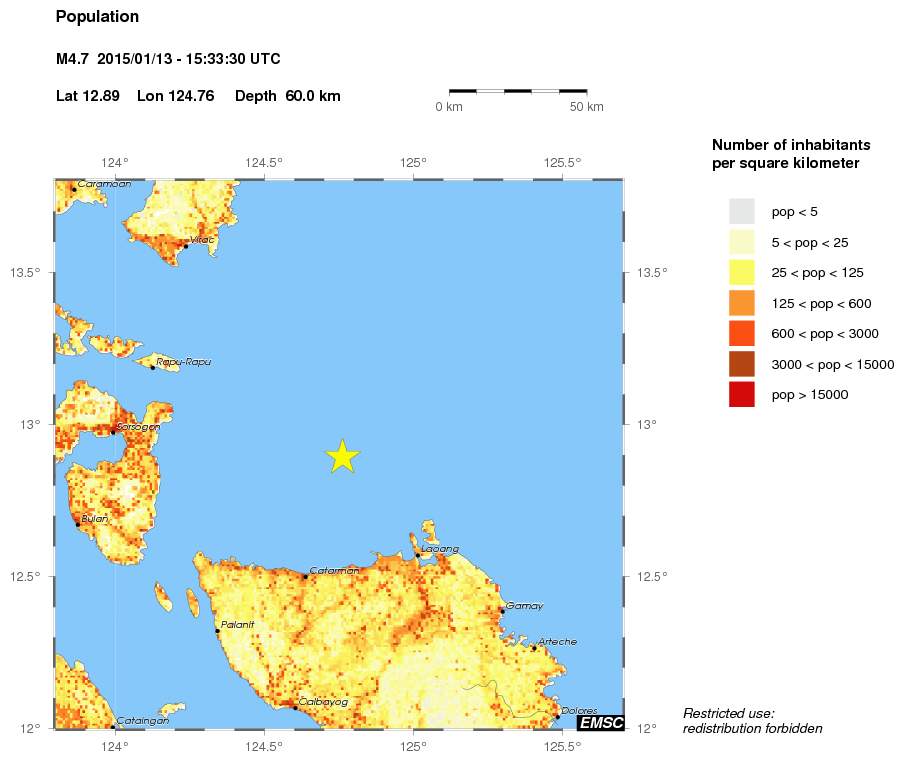Click the Arteche town label
The image size is (904, 761).
click(557, 642)
